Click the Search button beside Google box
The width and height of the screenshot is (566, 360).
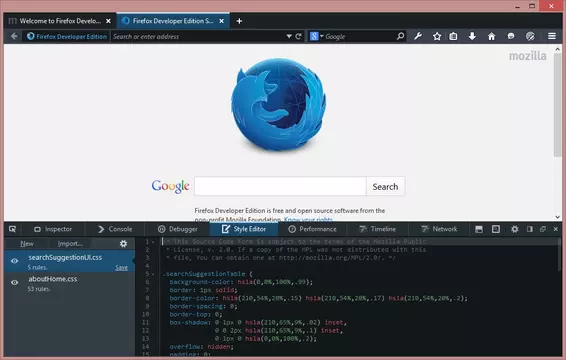point(385,186)
